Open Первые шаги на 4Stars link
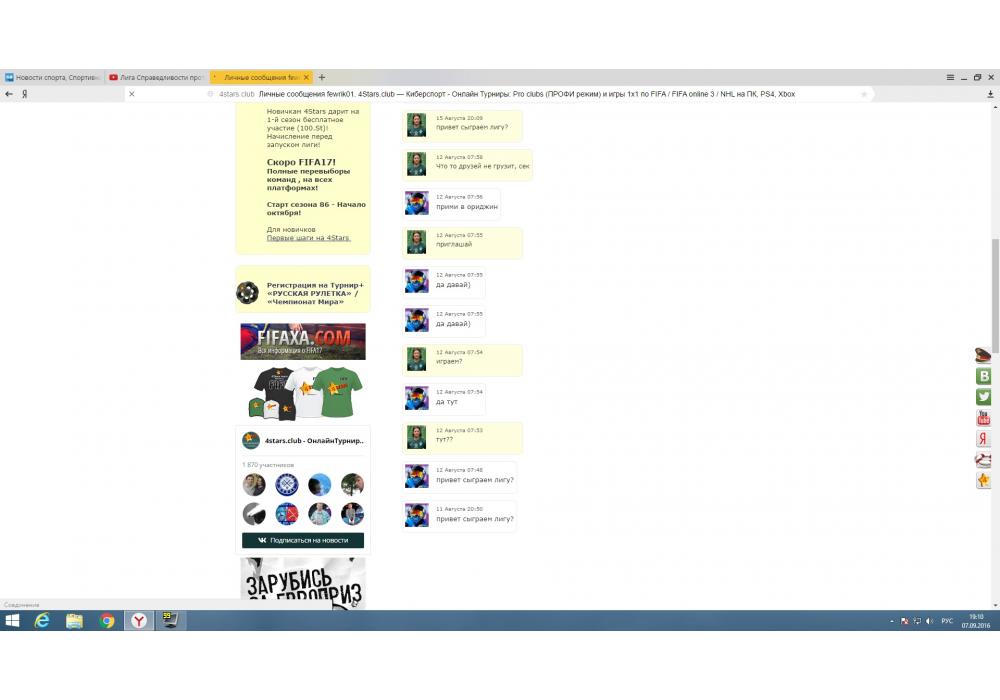The image size is (1000, 700). tap(307, 237)
